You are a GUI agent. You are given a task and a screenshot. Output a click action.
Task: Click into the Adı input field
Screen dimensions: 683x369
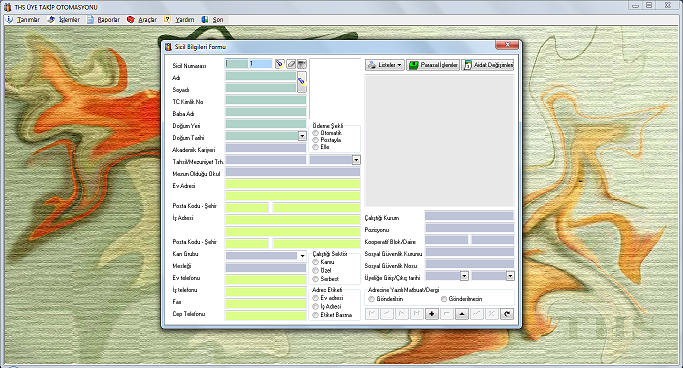point(260,76)
